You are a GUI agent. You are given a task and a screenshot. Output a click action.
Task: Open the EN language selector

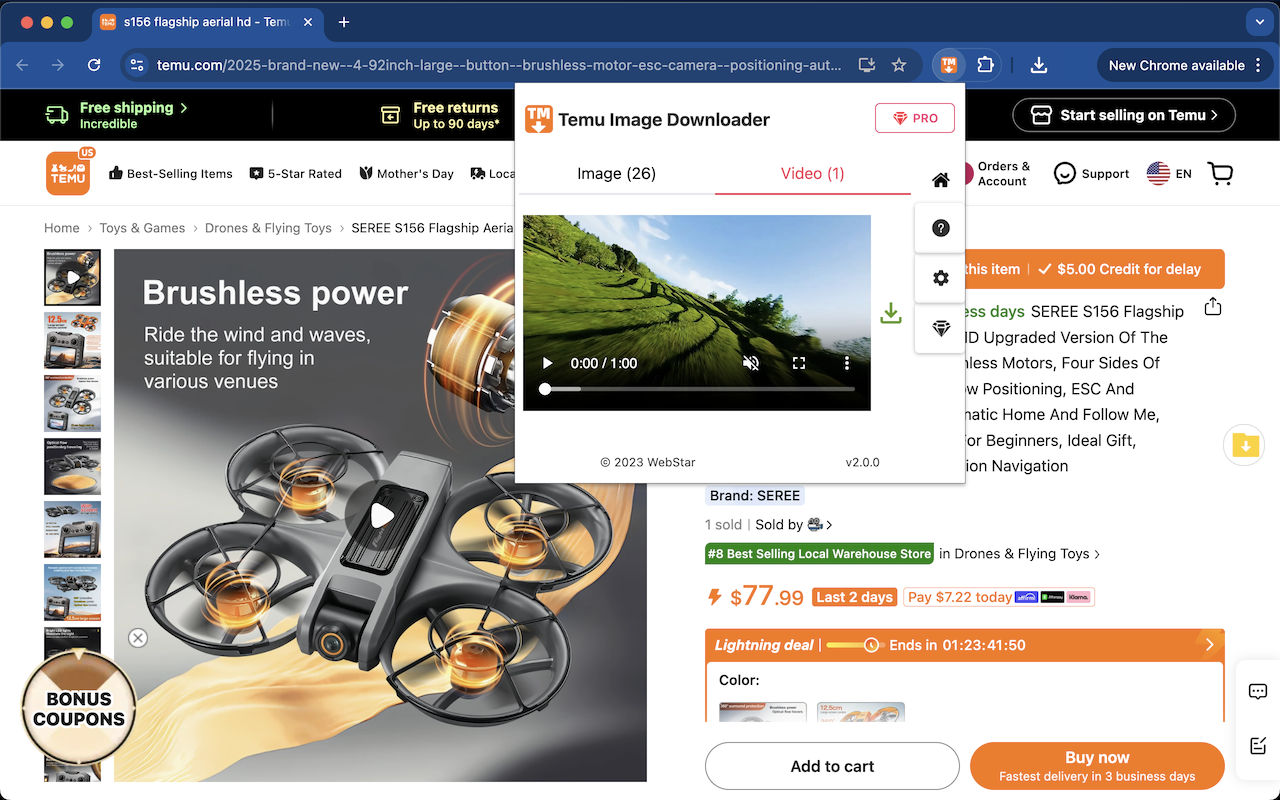[x=1168, y=173]
